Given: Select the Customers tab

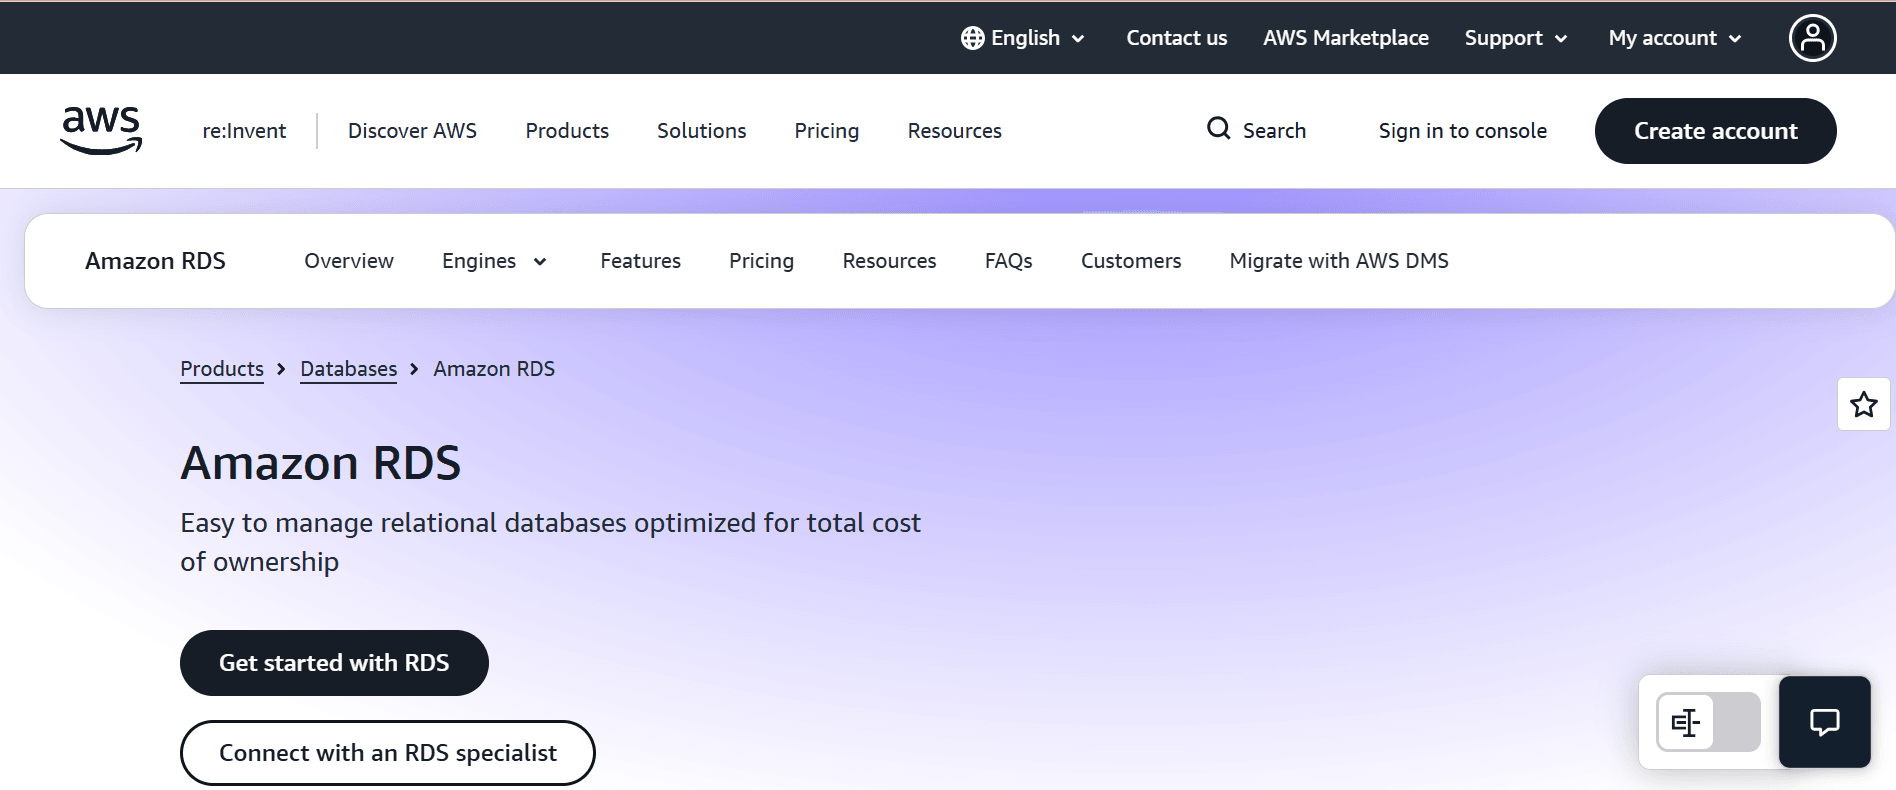Looking at the screenshot, I should (x=1131, y=261).
